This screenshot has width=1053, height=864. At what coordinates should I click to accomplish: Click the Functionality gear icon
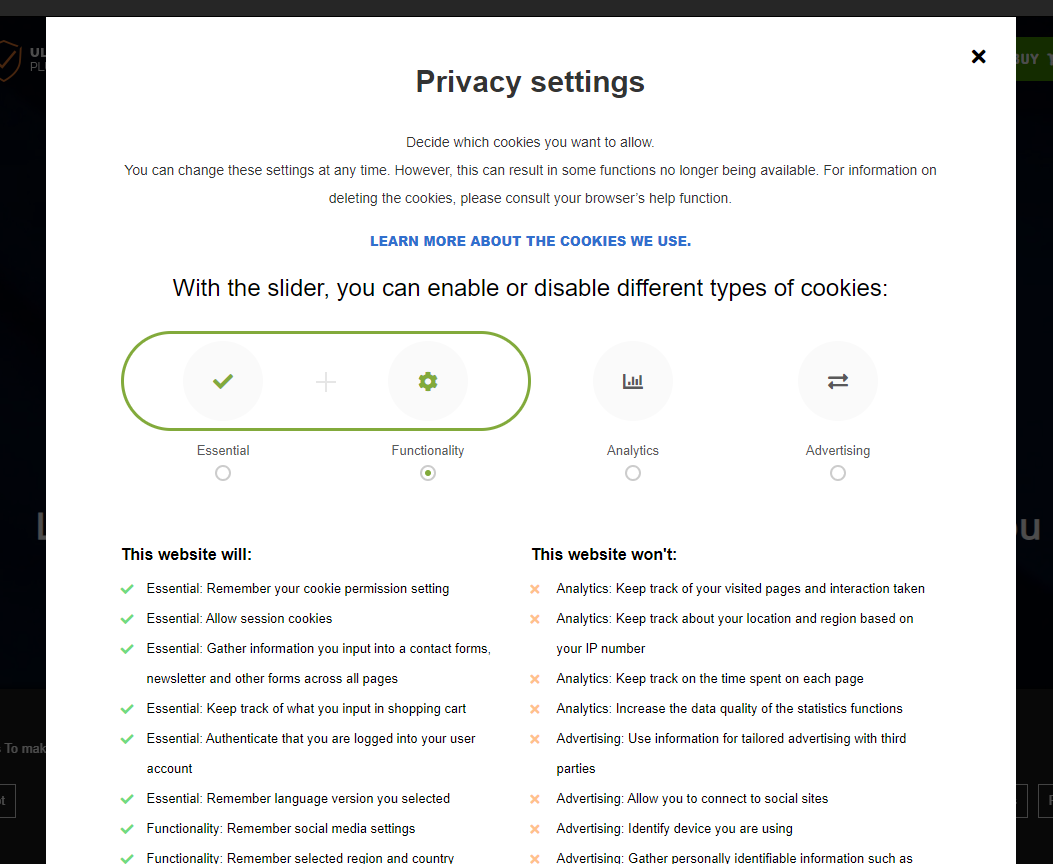(x=428, y=381)
